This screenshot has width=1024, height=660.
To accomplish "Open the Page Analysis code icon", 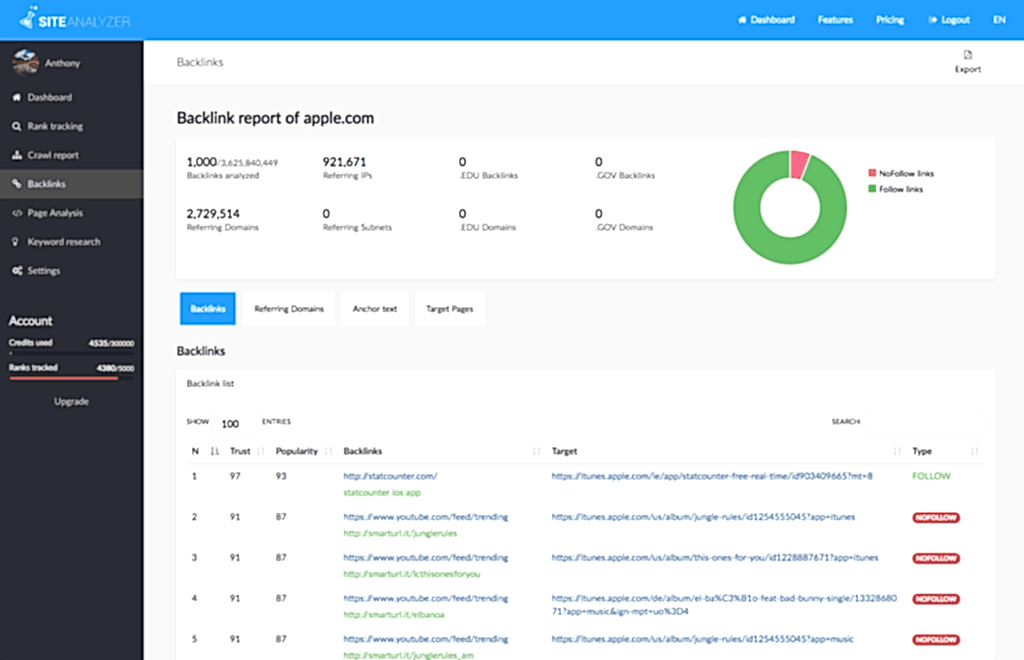I will click(17, 213).
